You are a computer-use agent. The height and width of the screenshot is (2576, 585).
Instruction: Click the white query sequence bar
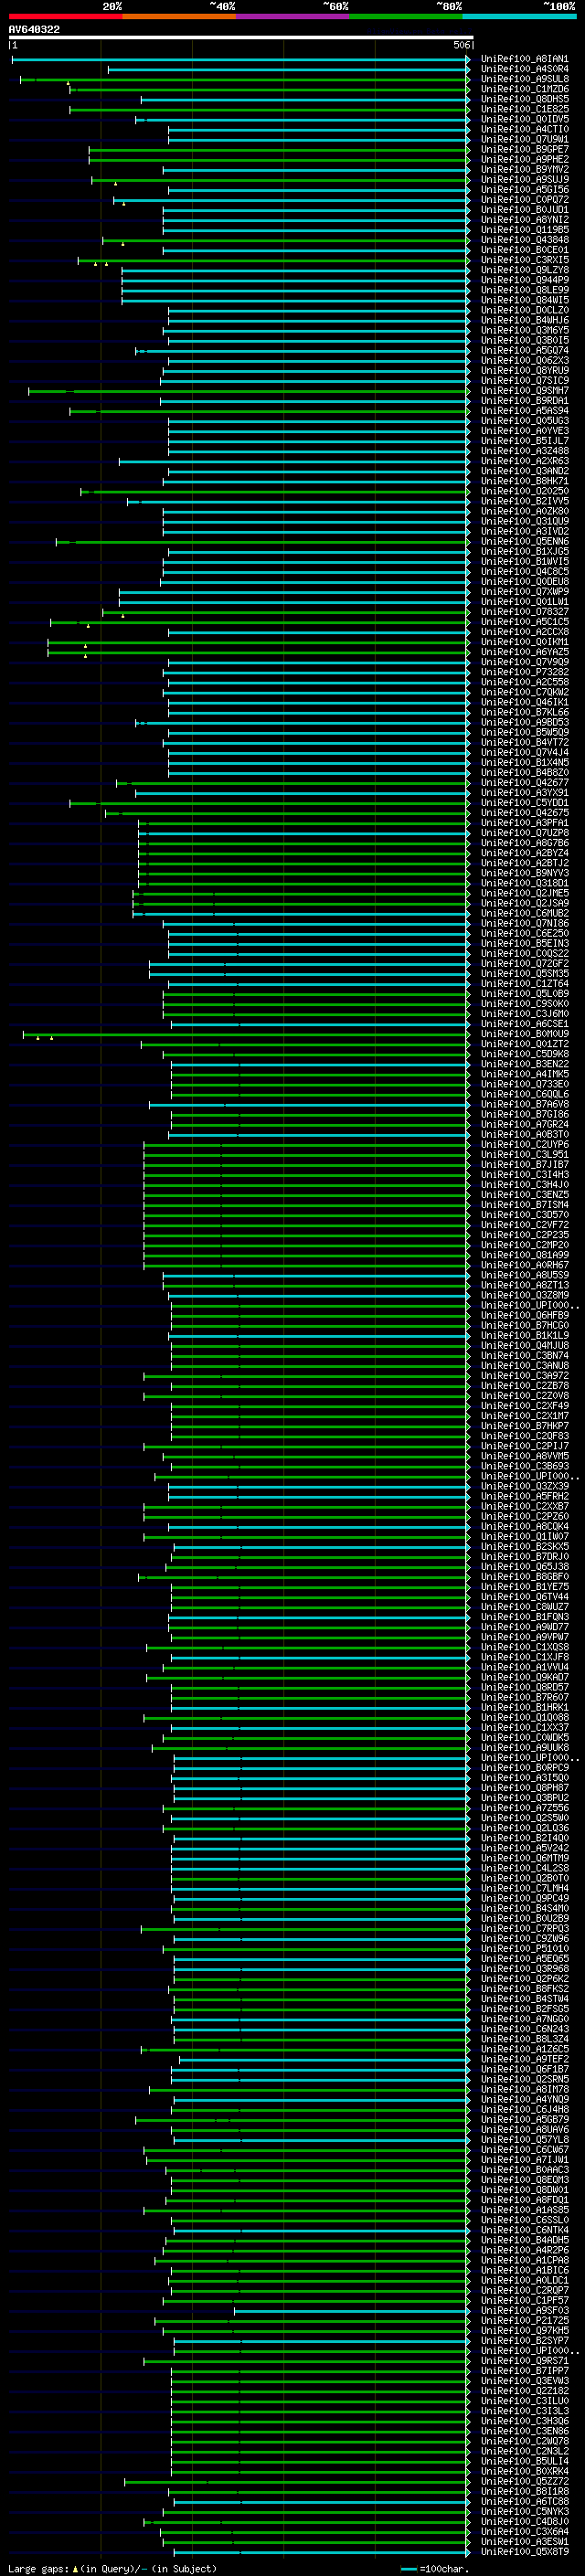pos(240,38)
